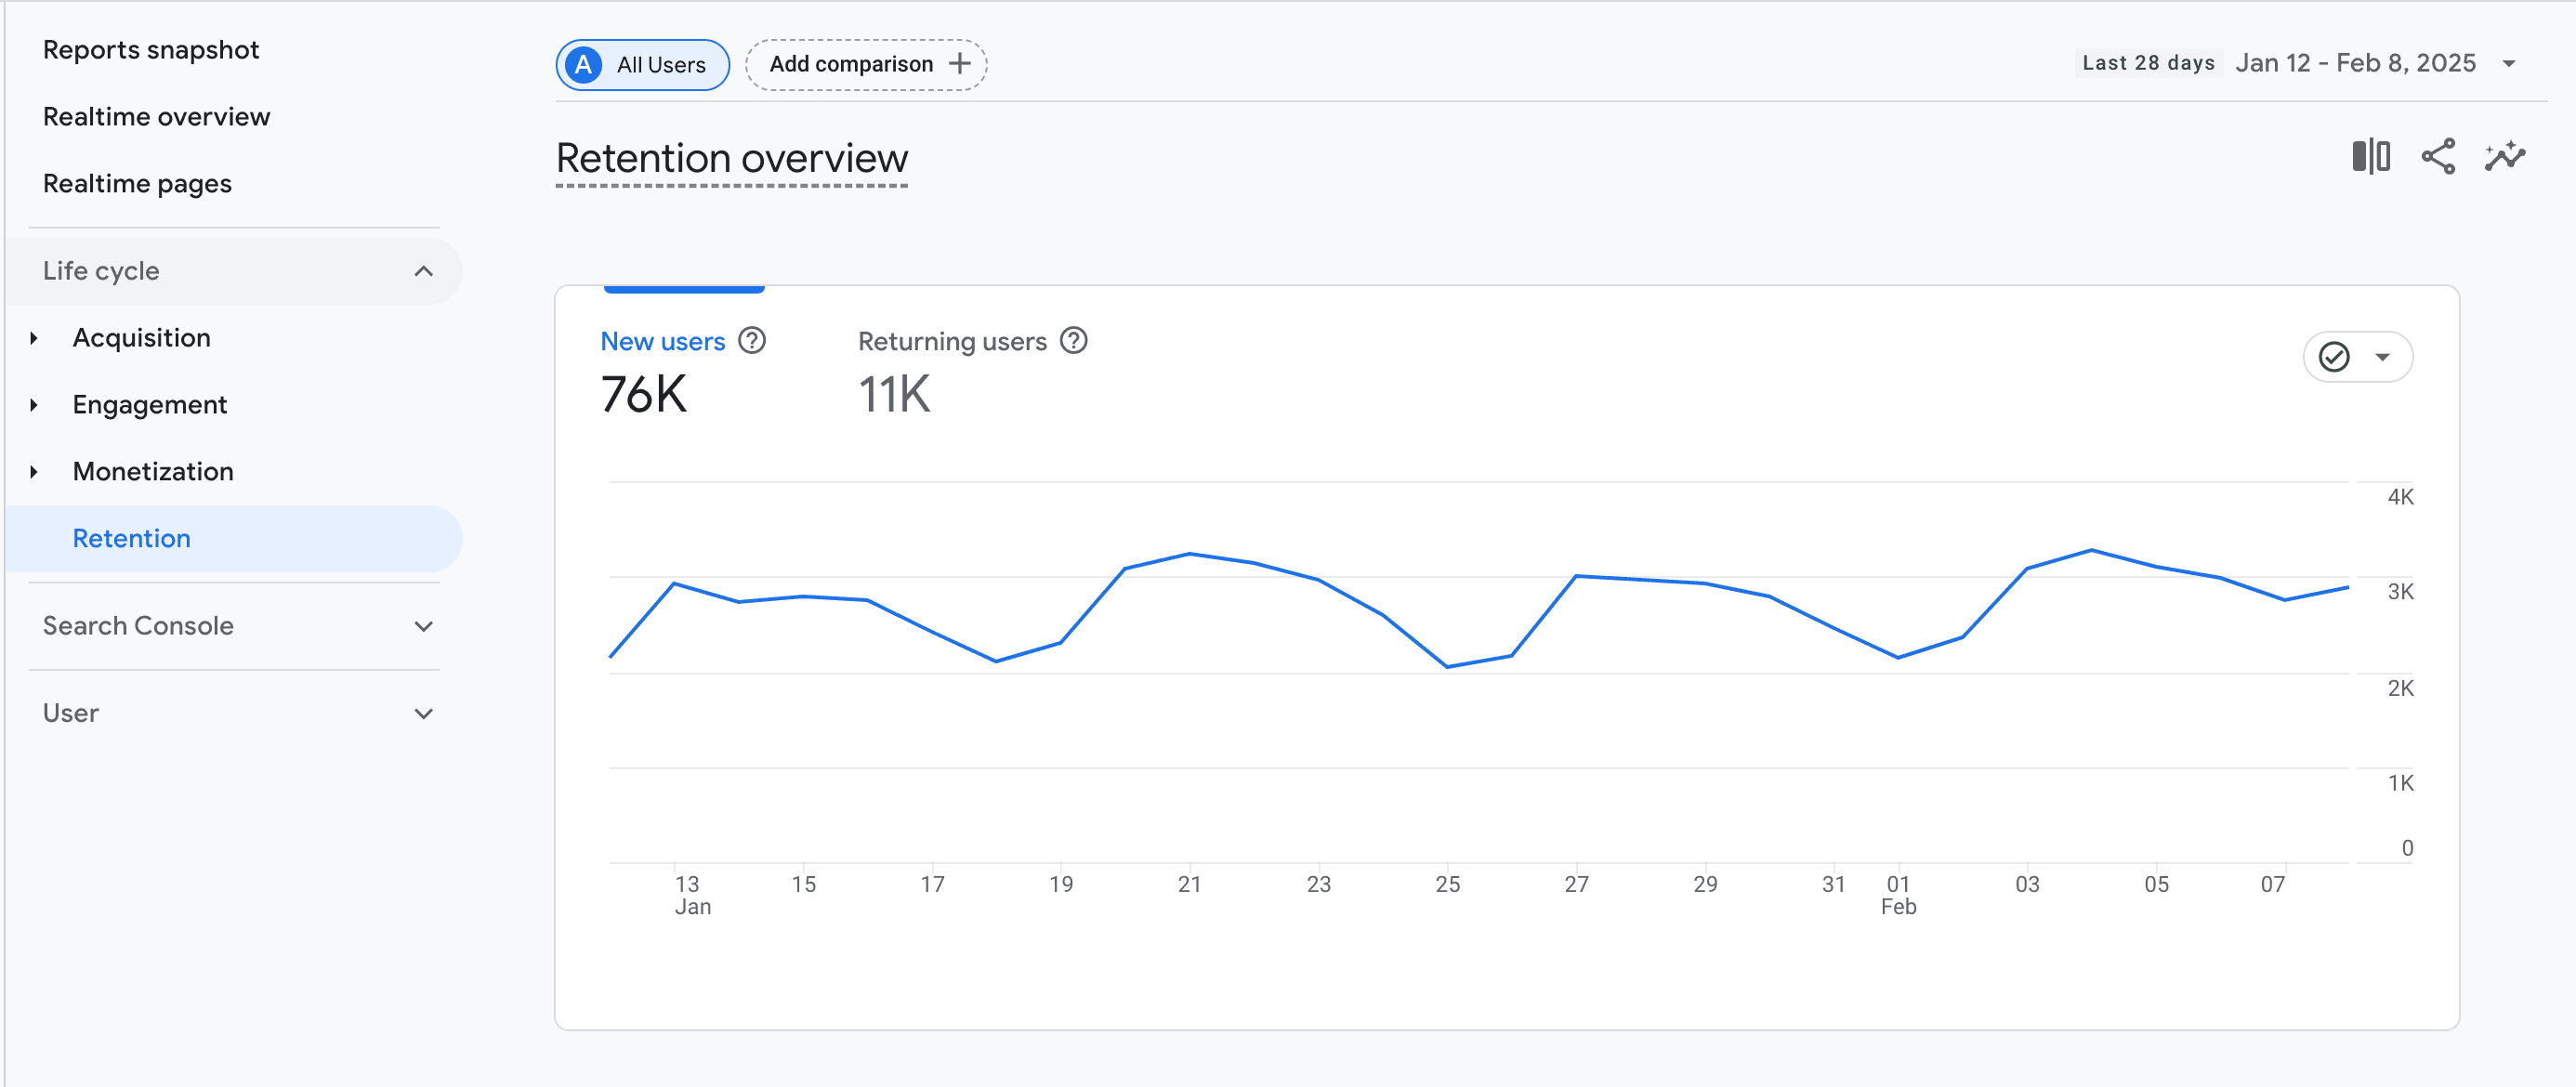Click the All Users avatar badge
The image size is (2576, 1087).
pos(584,65)
